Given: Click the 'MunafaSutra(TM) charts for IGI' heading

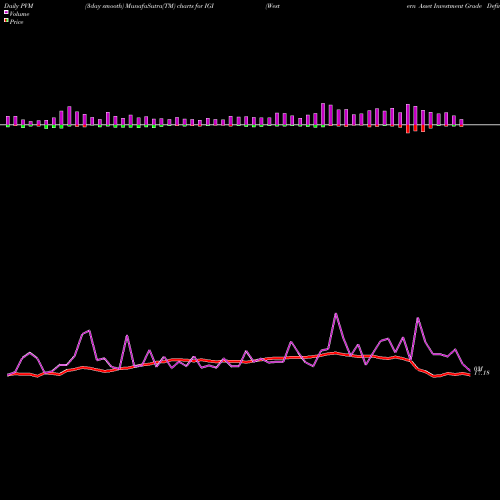Looking at the screenshot, I should (170, 6).
